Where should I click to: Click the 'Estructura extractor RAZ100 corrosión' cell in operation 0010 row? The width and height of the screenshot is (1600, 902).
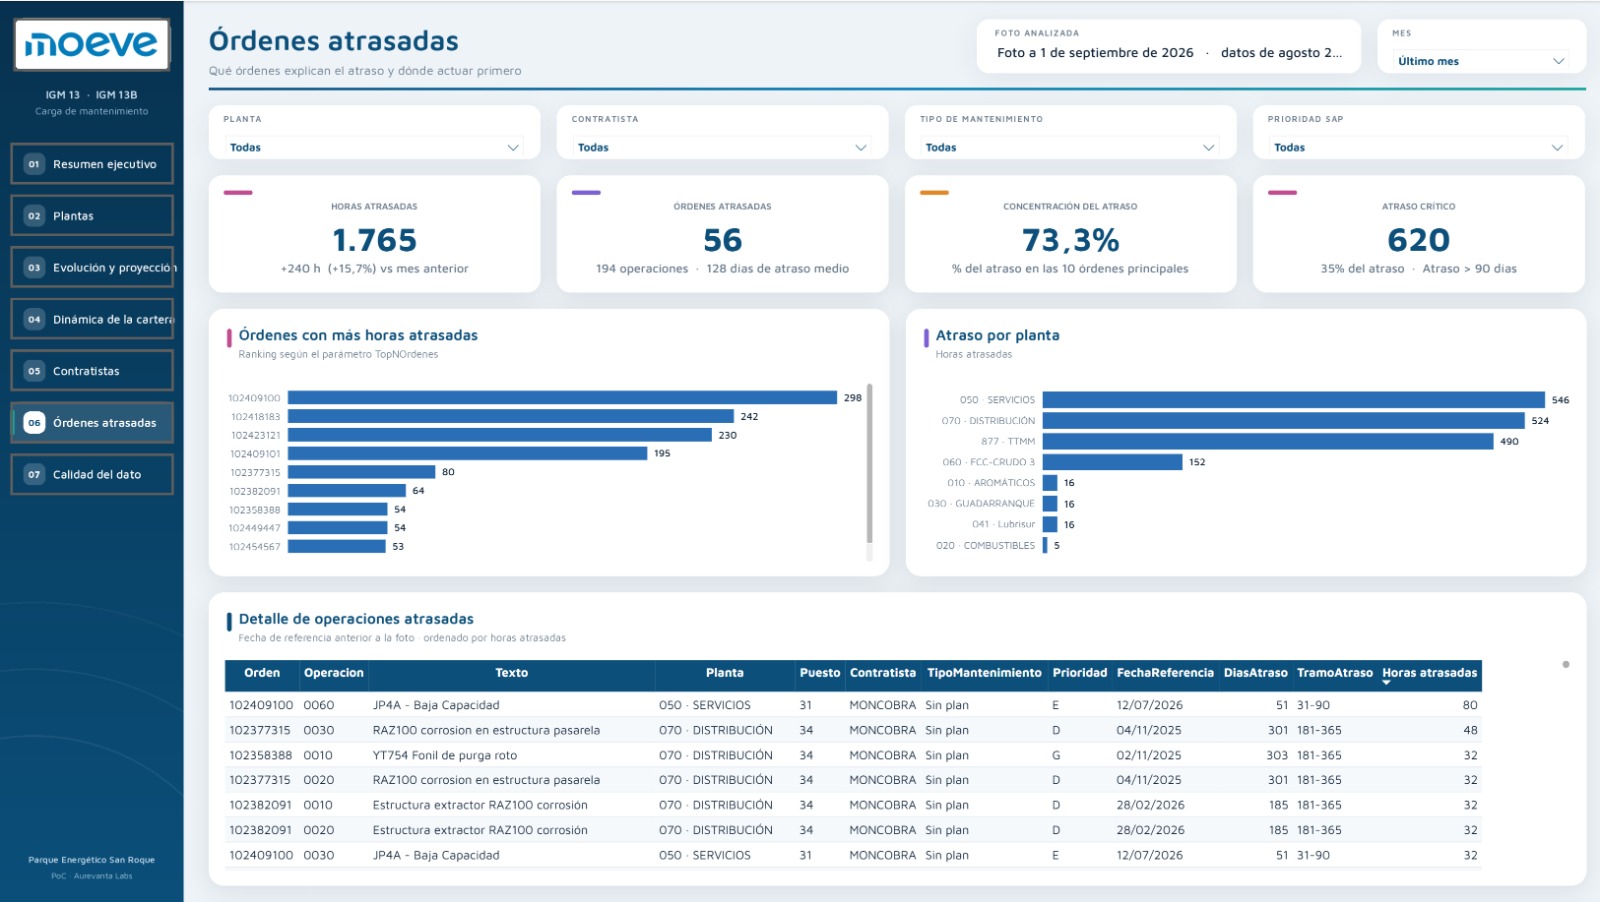480,805
